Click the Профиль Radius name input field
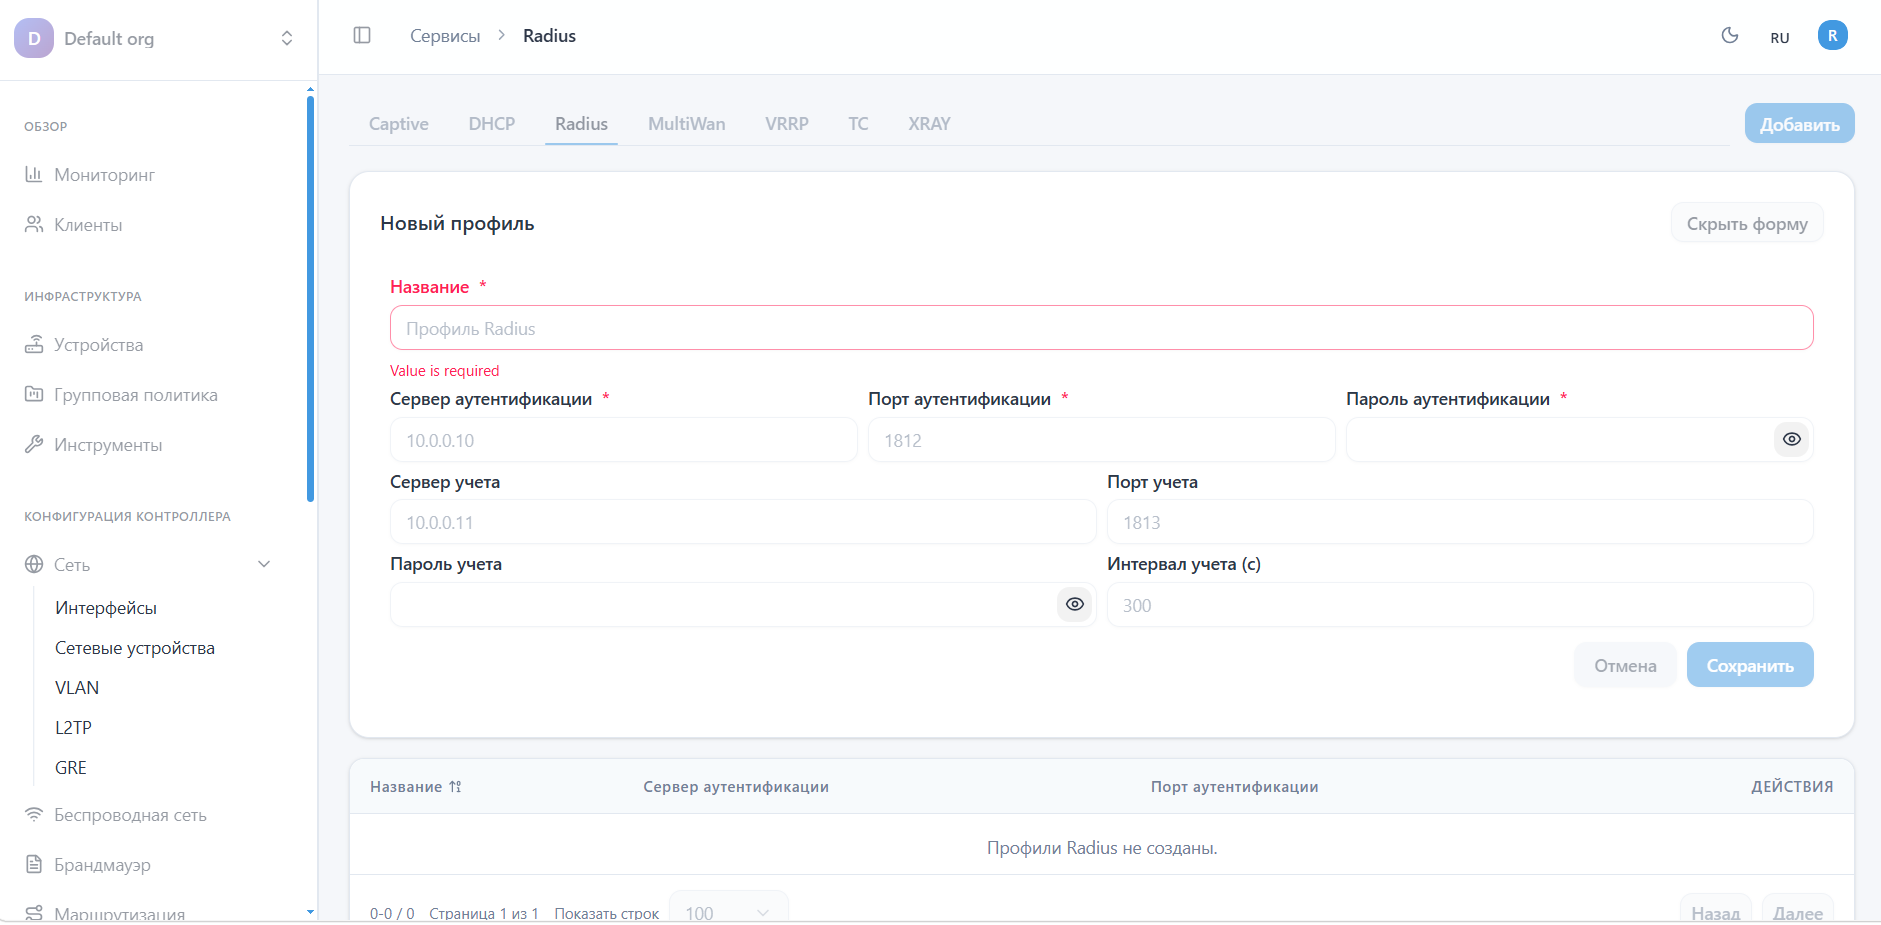This screenshot has width=1881, height=925. click(x=1100, y=328)
